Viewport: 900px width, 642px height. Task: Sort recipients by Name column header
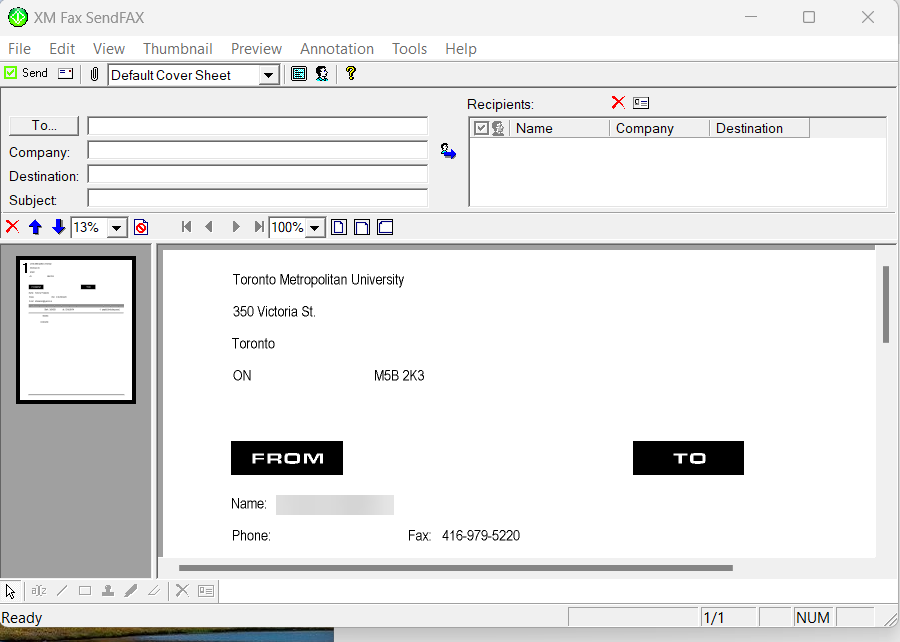[x=559, y=129]
